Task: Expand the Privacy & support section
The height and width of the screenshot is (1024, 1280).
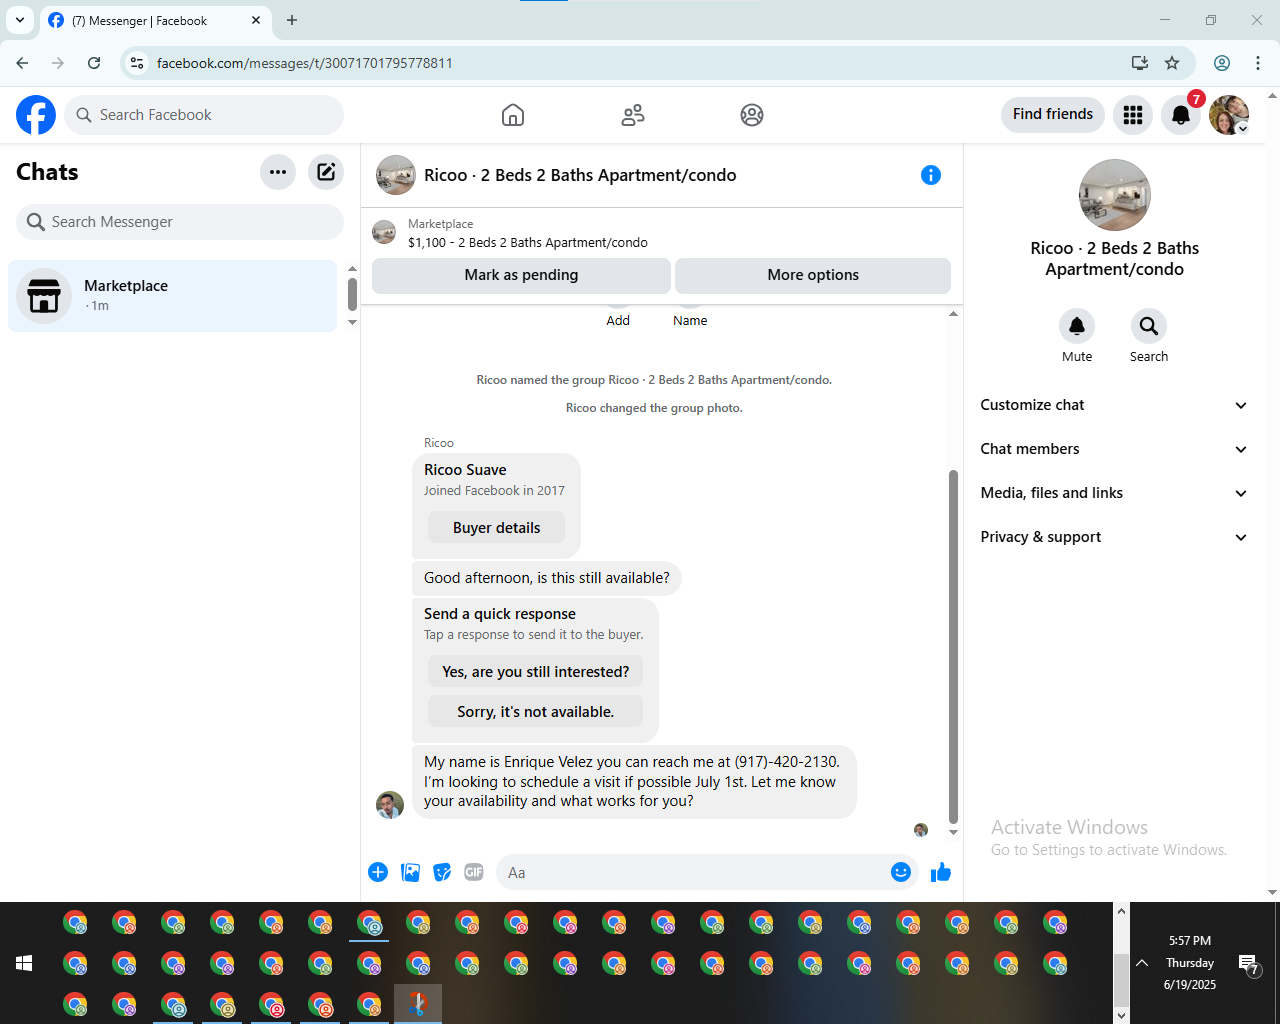Action: (1115, 537)
